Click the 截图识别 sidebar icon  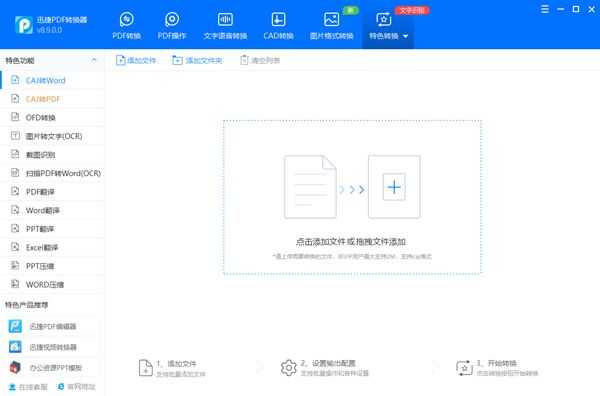click(15, 154)
